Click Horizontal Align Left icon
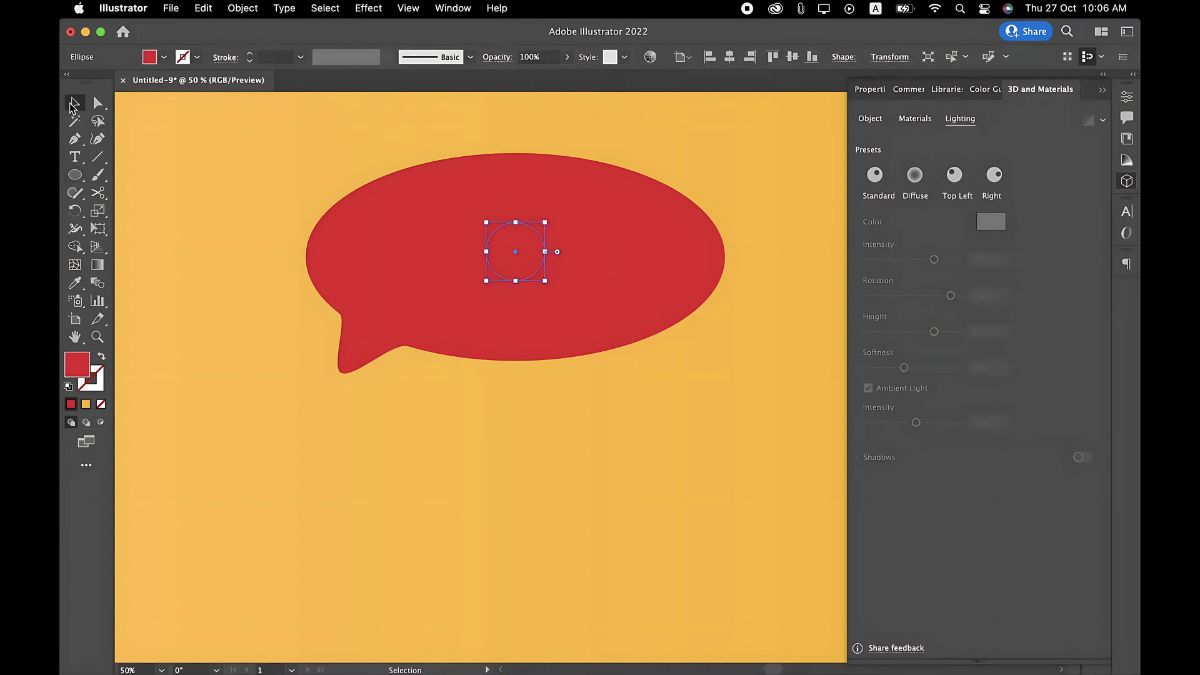Viewport: 1200px width, 675px height. click(x=709, y=57)
